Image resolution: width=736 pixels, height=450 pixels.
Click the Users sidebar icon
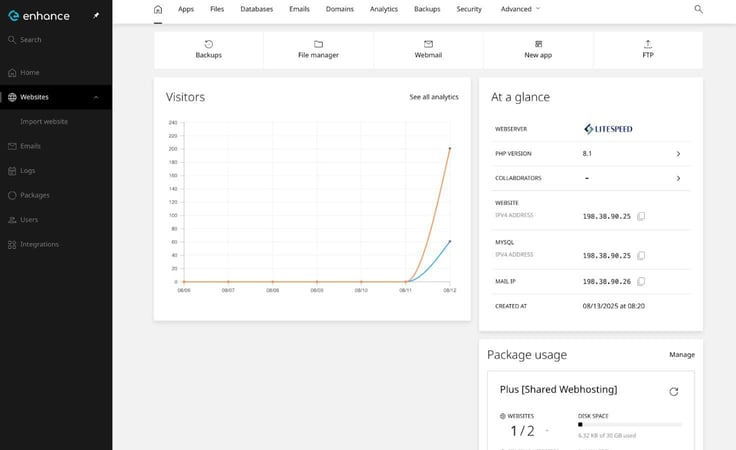12,220
